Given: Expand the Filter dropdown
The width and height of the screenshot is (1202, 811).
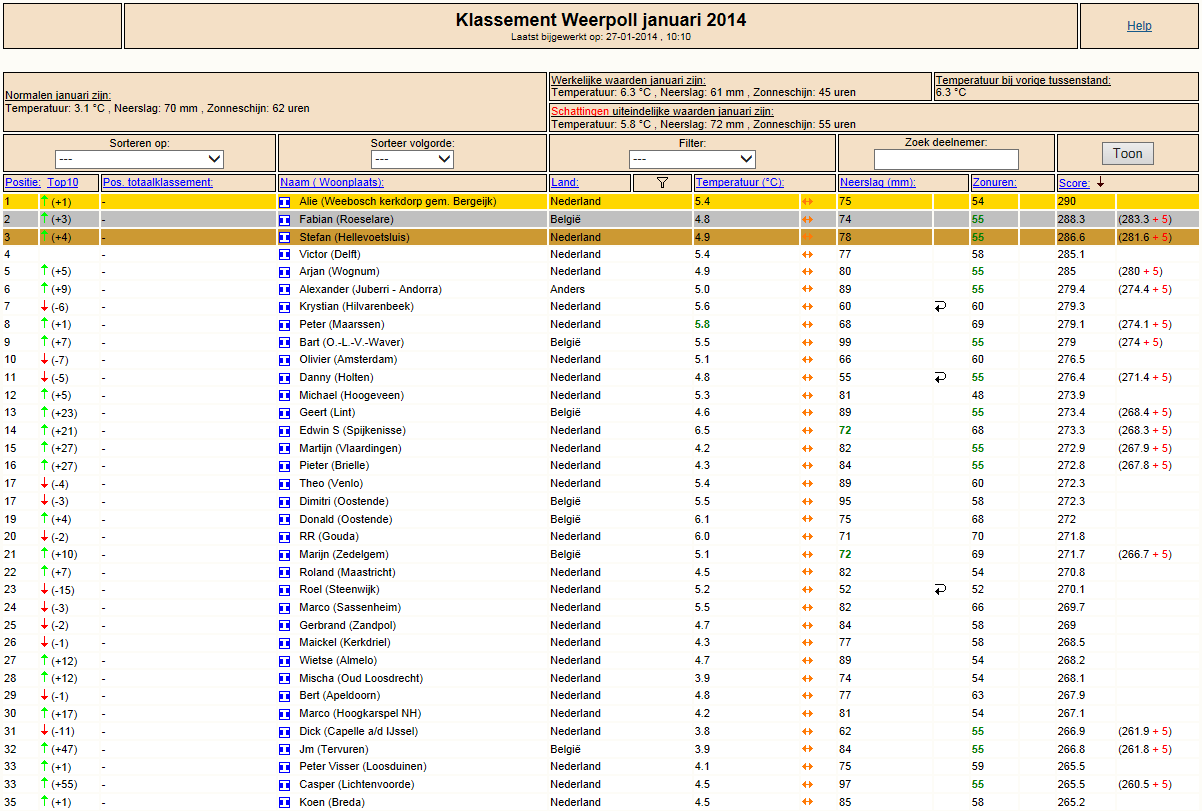Looking at the screenshot, I should point(692,159).
